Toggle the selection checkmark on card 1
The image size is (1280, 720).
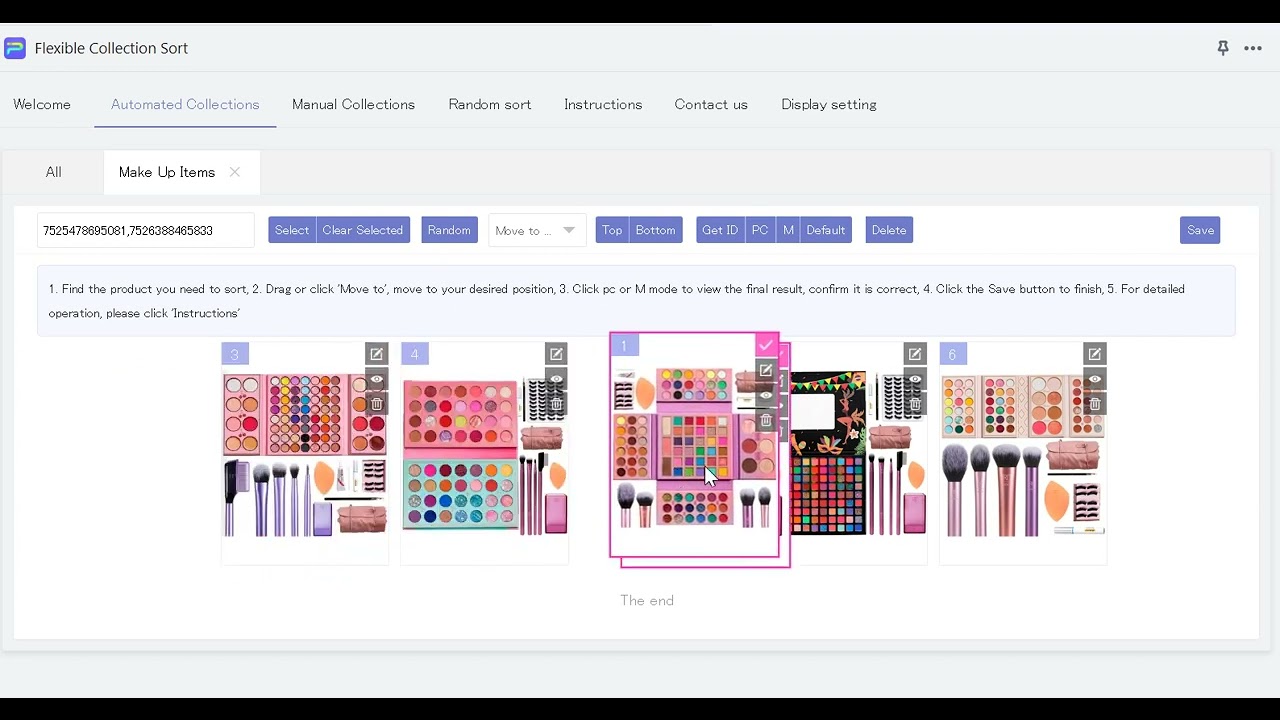point(765,345)
